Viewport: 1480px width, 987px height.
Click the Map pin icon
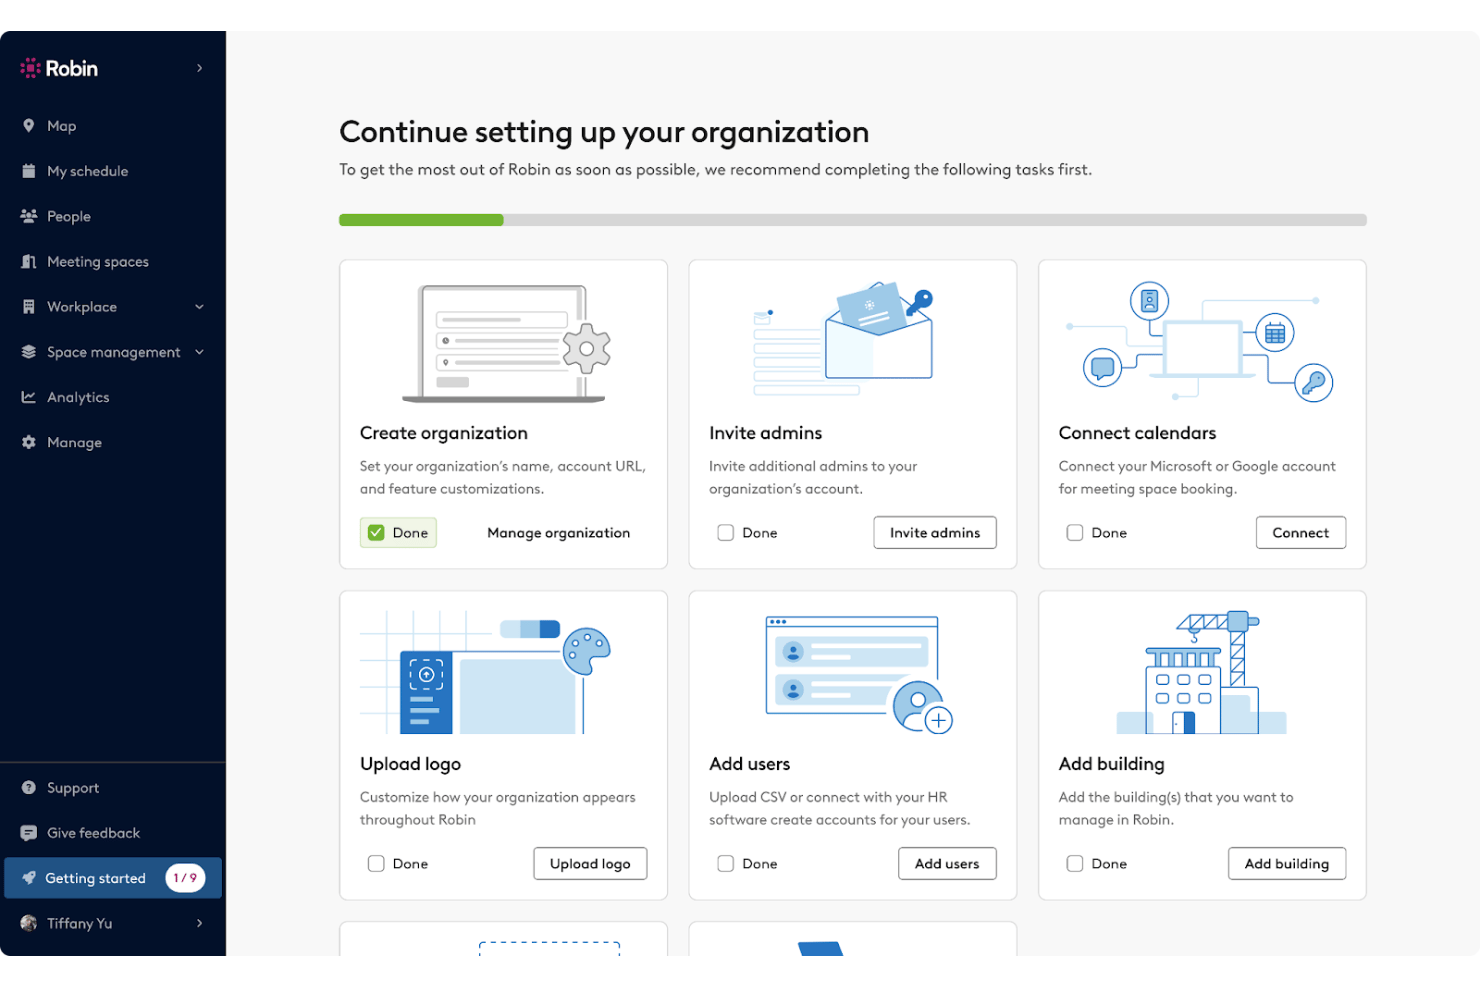pyautogui.click(x=29, y=126)
